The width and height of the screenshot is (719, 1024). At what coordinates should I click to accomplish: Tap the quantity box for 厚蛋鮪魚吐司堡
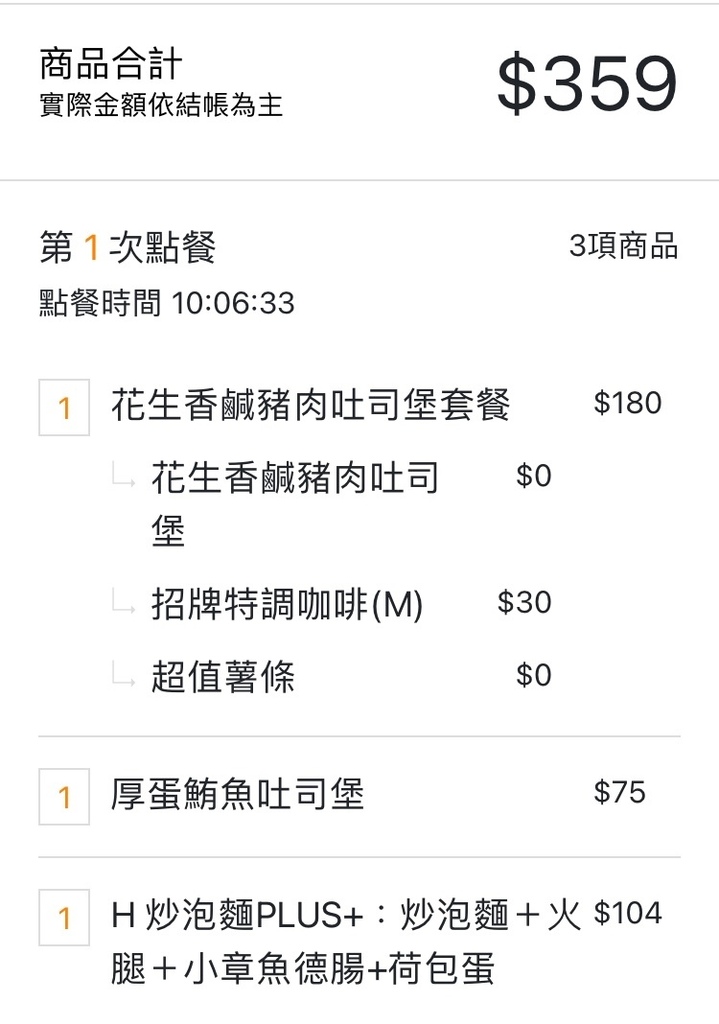(64, 797)
